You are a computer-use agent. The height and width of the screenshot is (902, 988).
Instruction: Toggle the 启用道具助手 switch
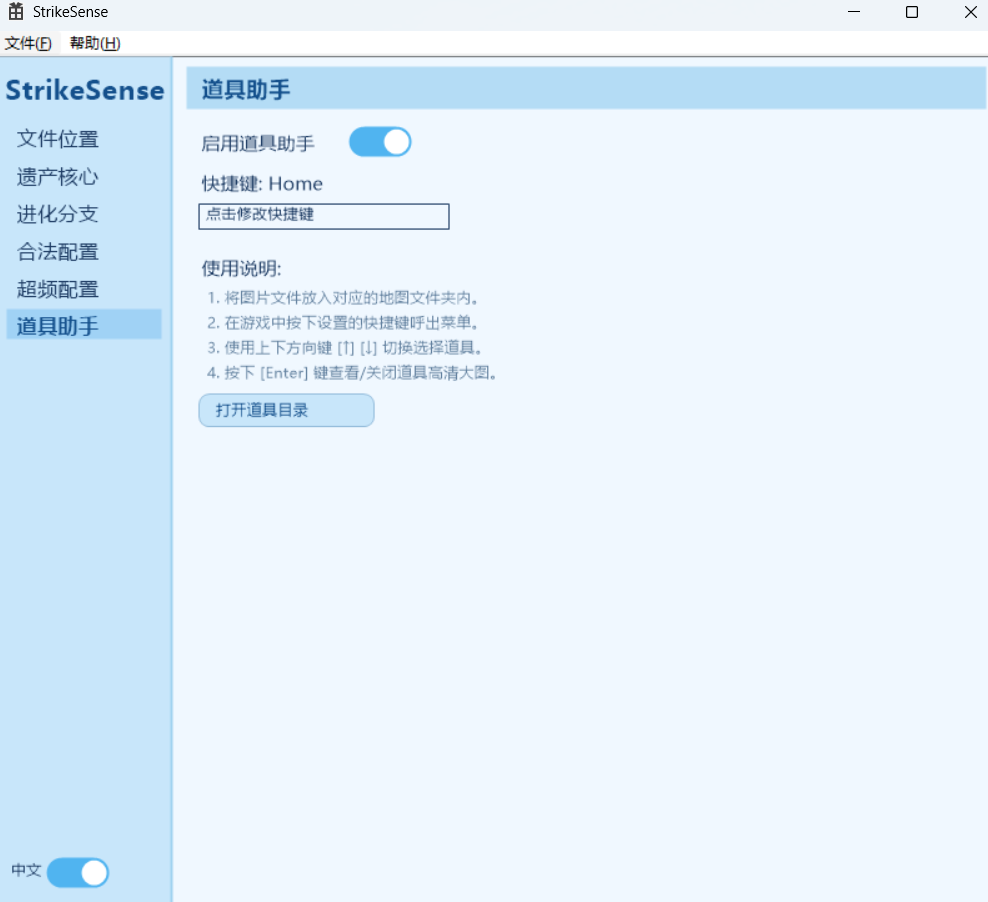380,142
